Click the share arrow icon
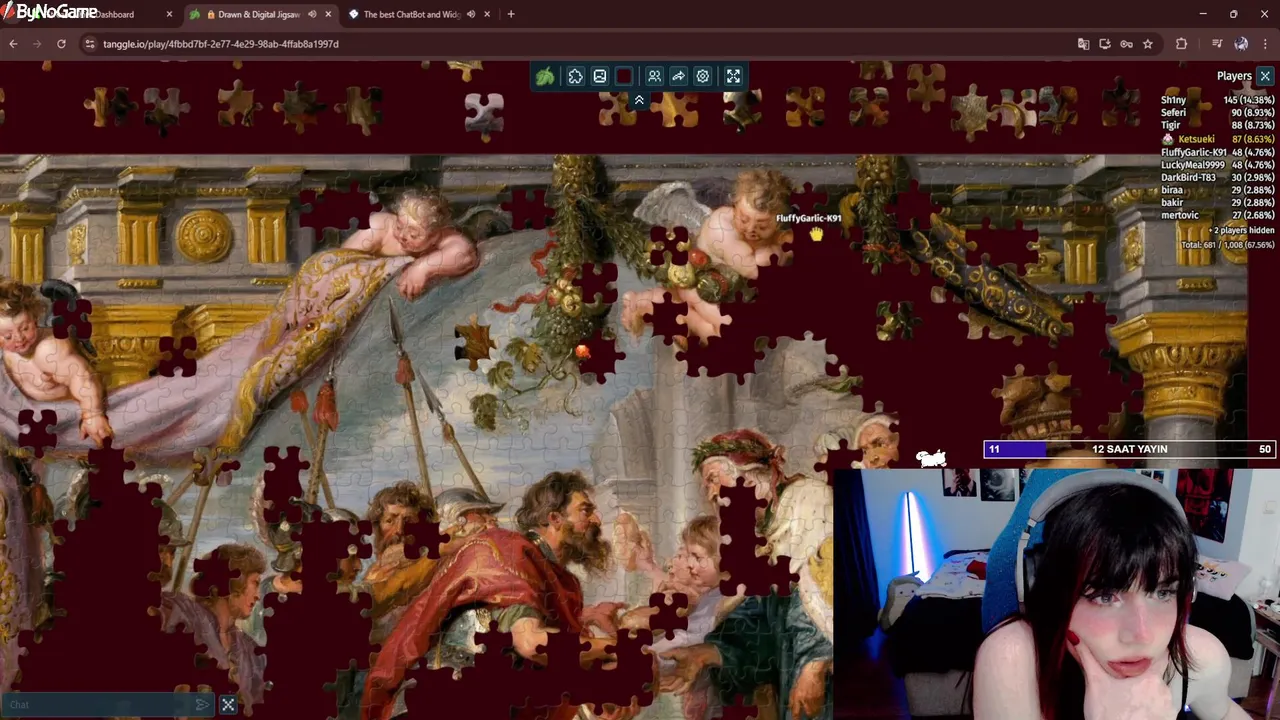Image resolution: width=1280 pixels, height=720 pixels. 678,76
